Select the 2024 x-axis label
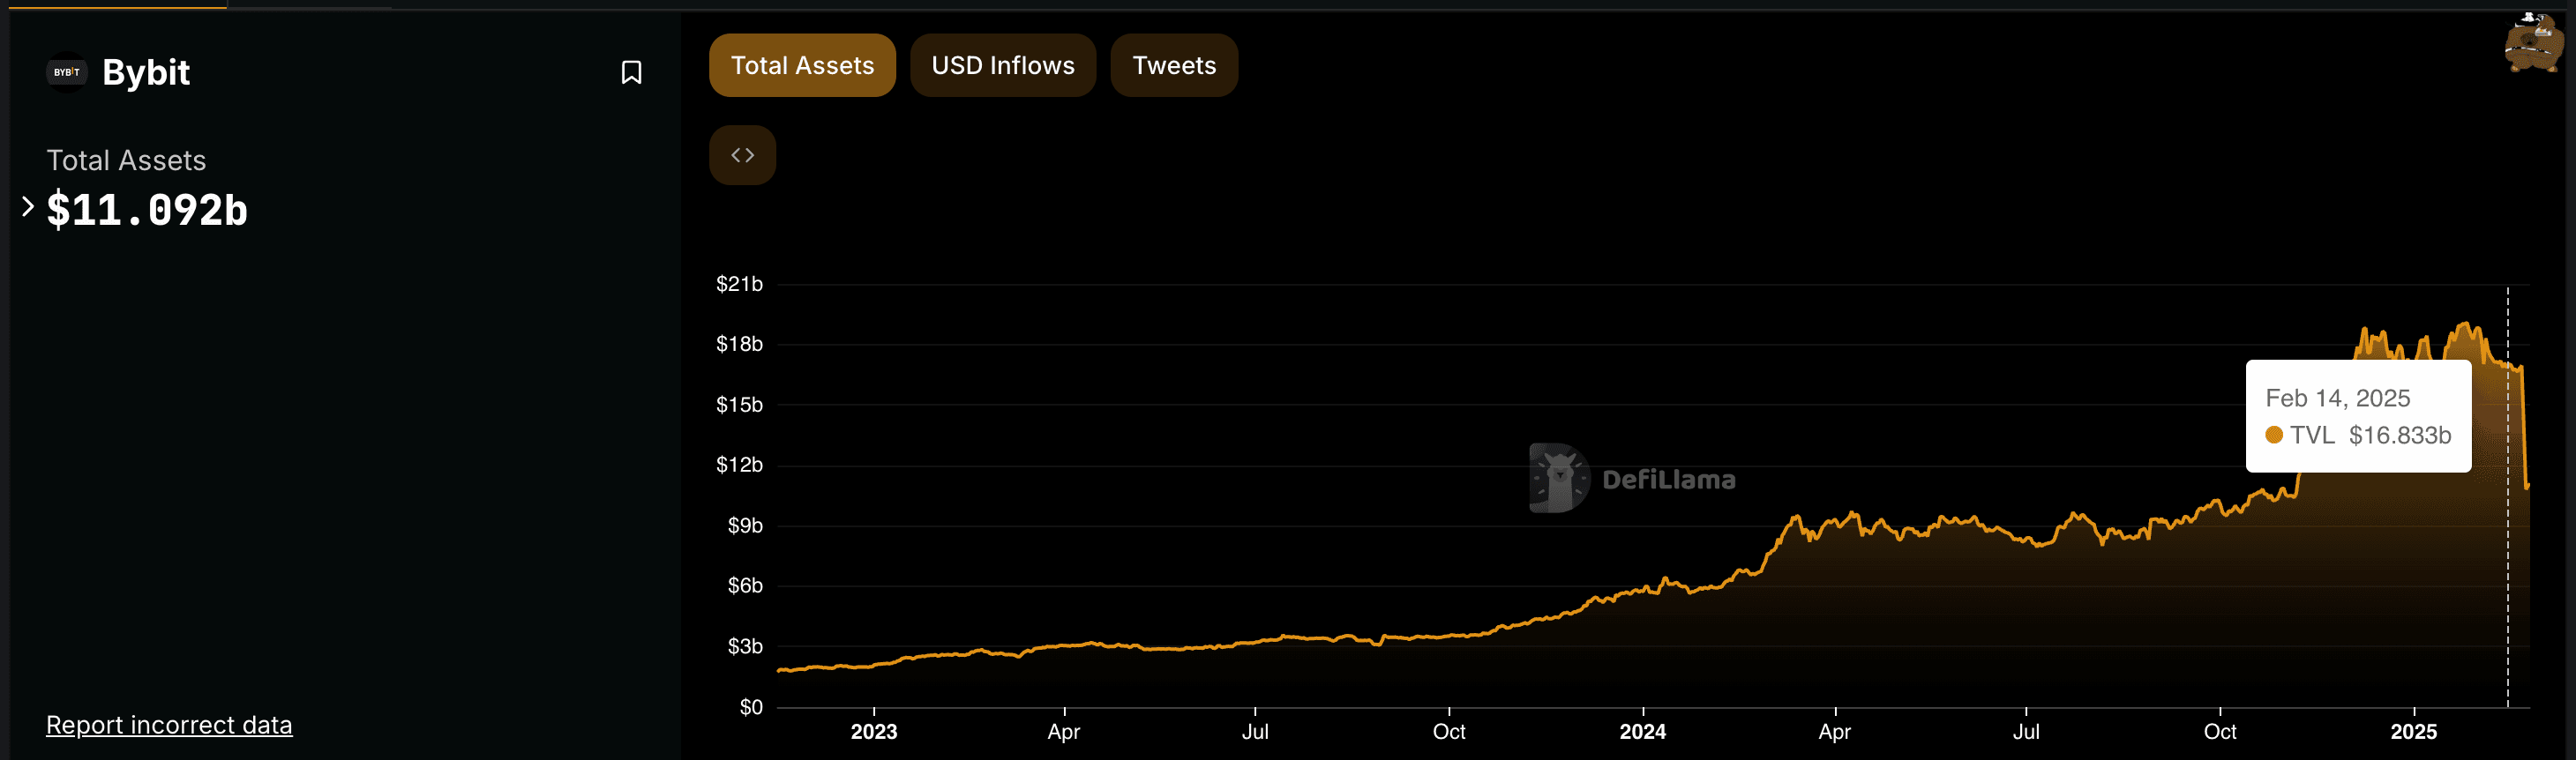Image resolution: width=2576 pixels, height=760 pixels. pos(1642,731)
